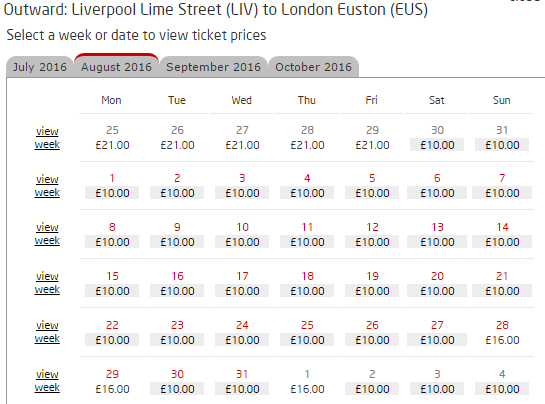Open view week link for August 15 row
The height and width of the screenshot is (404, 545).
tap(47, 283)
